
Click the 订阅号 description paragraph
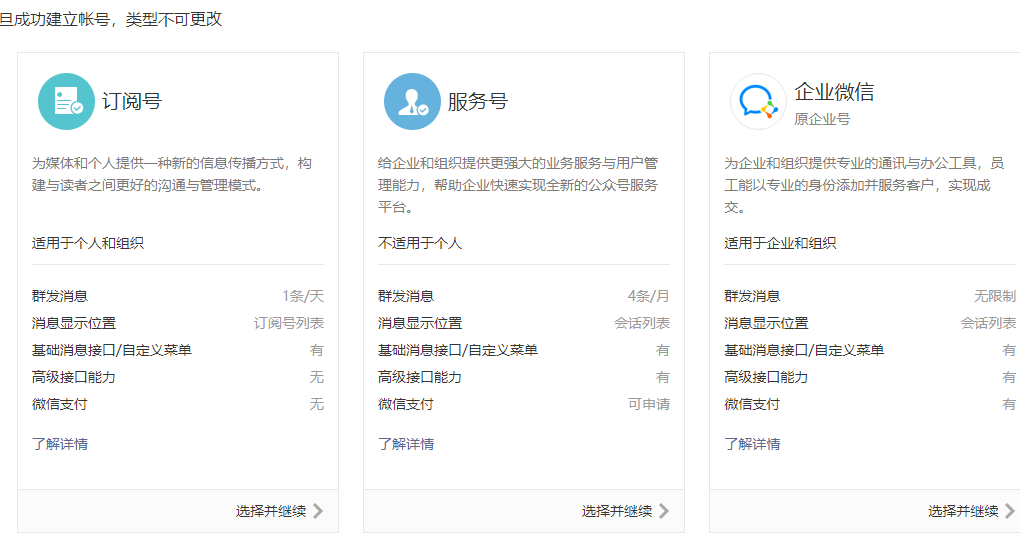tap(172, 174)
